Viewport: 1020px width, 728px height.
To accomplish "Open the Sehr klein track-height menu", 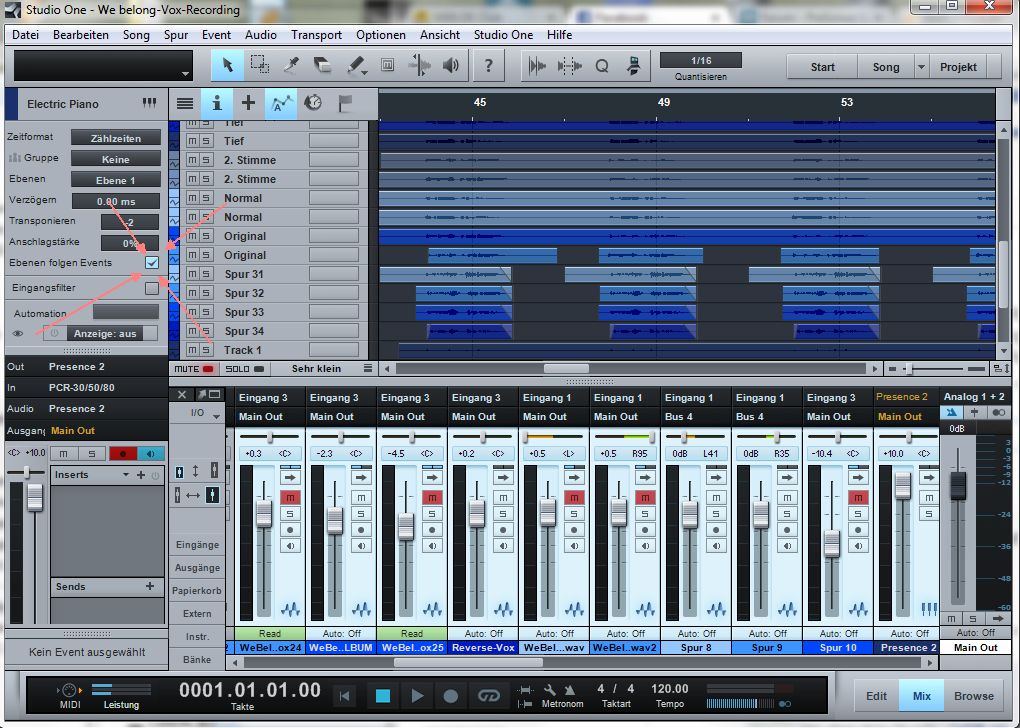I will 316,369.
